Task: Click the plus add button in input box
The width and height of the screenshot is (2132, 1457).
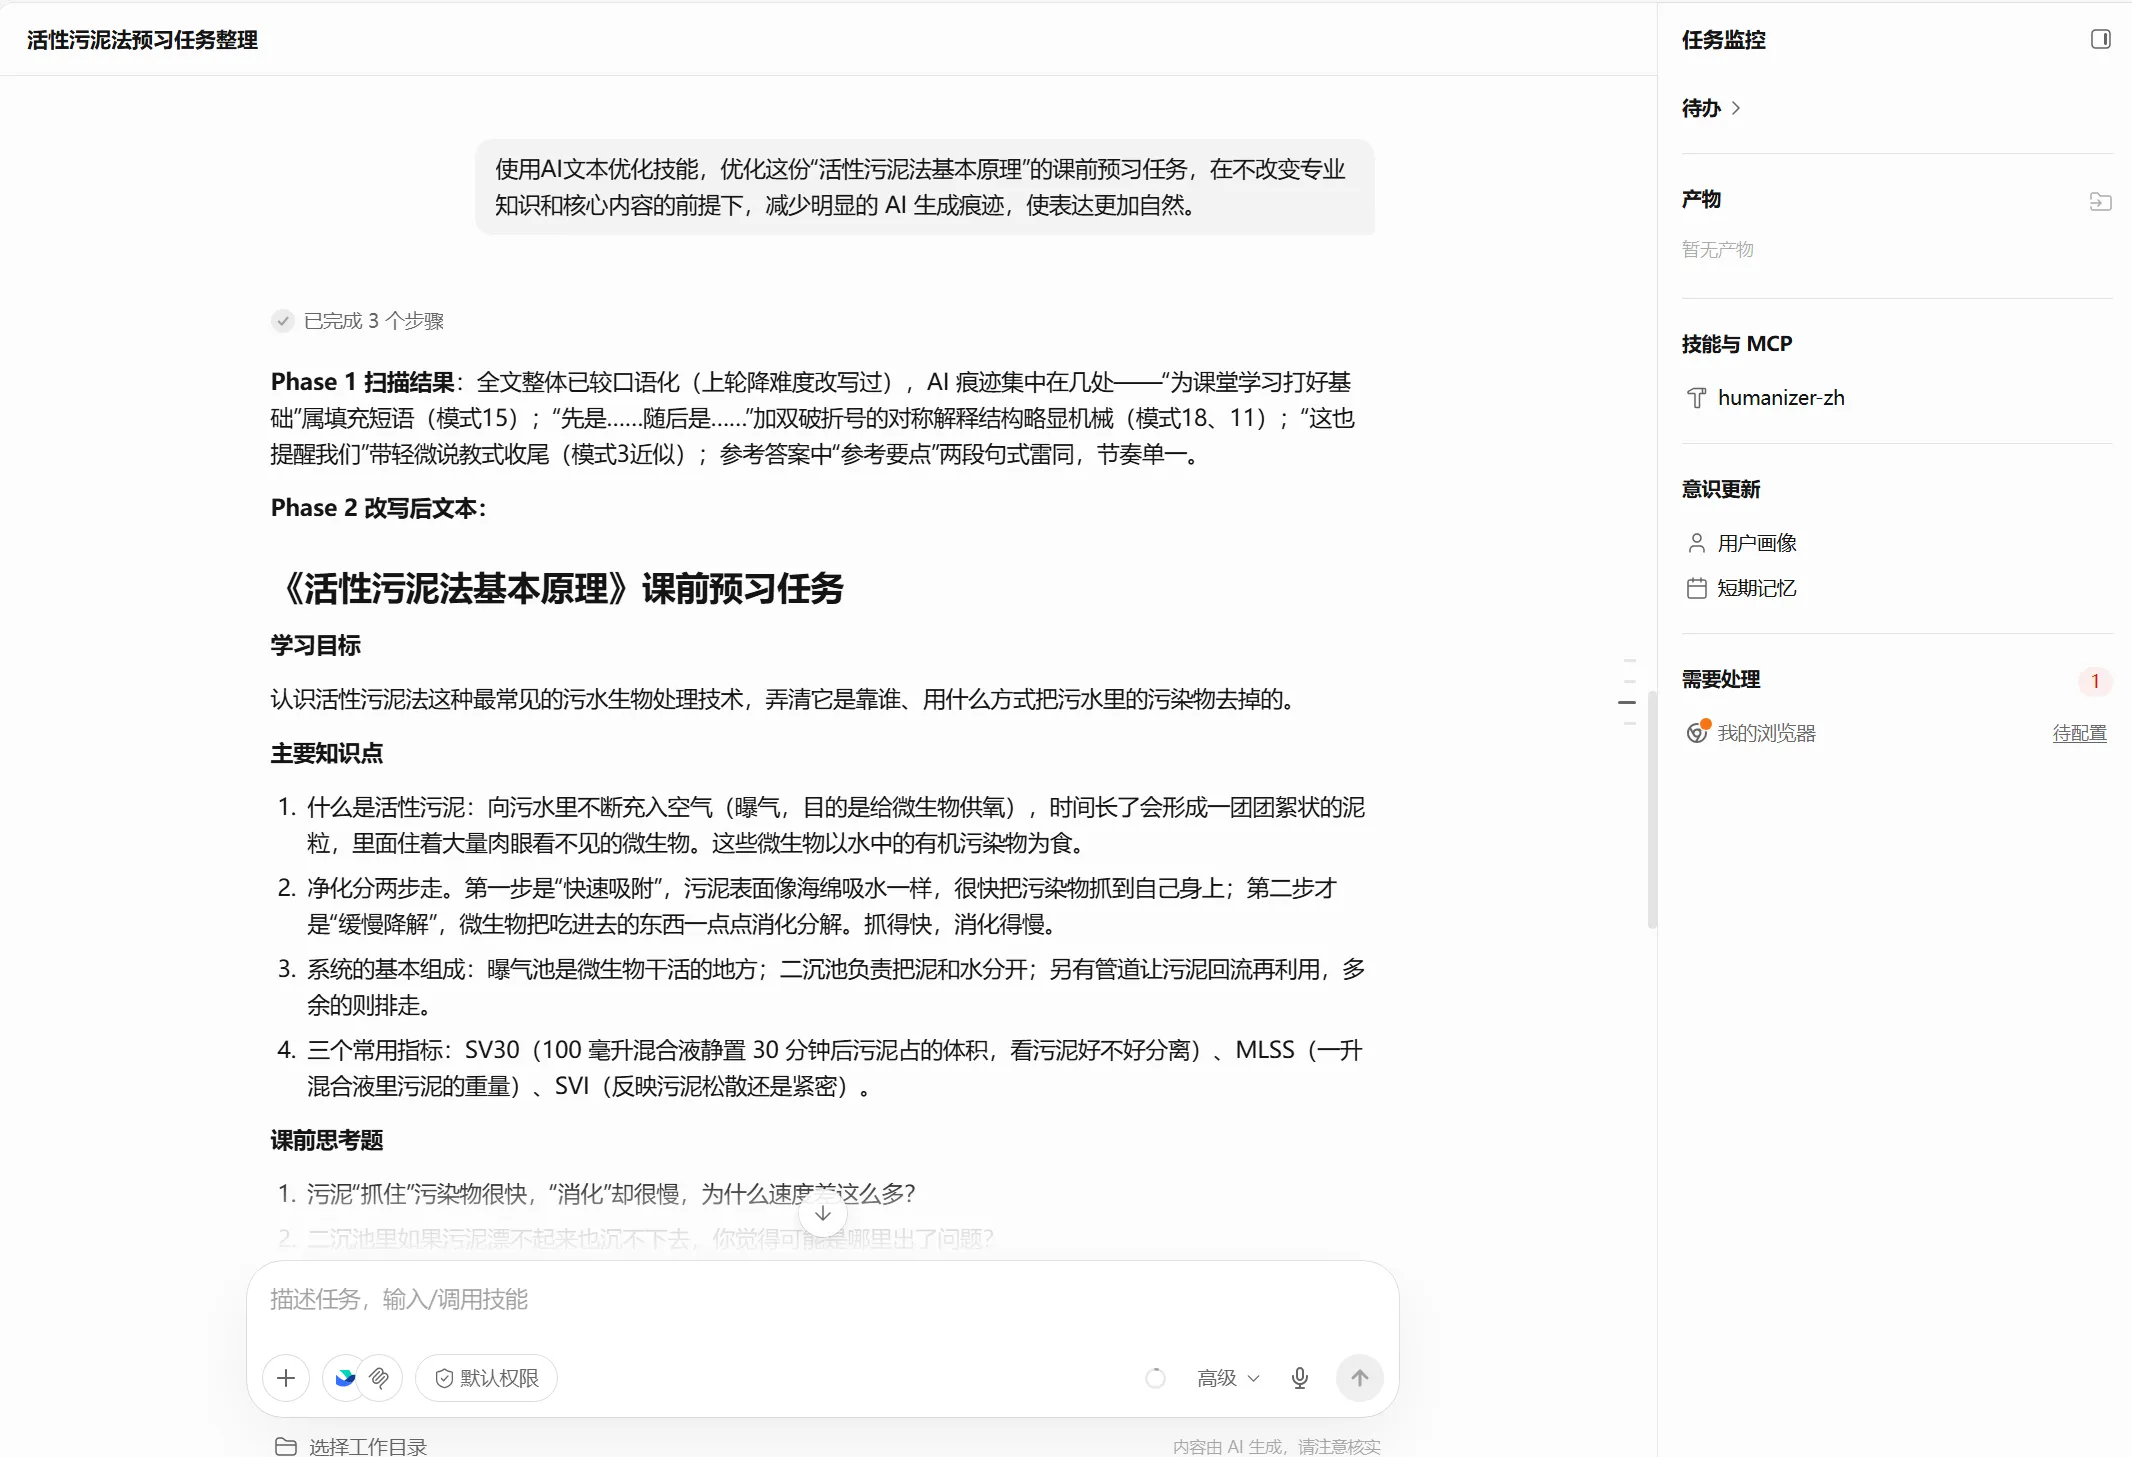Action: (286, 1378)
